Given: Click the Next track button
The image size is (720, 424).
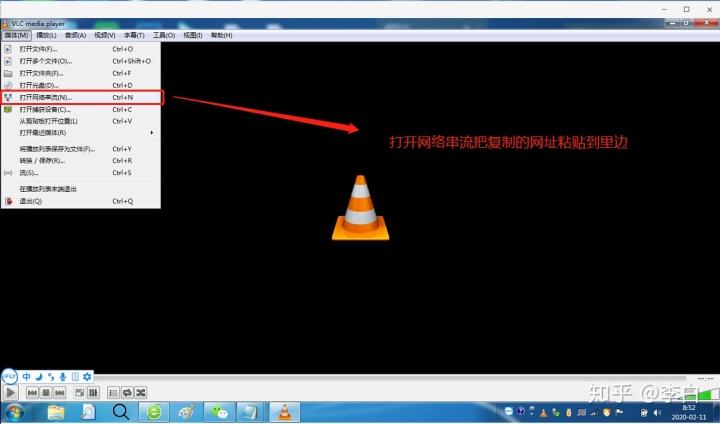Looking at the screenshot, I should point(60,393).
